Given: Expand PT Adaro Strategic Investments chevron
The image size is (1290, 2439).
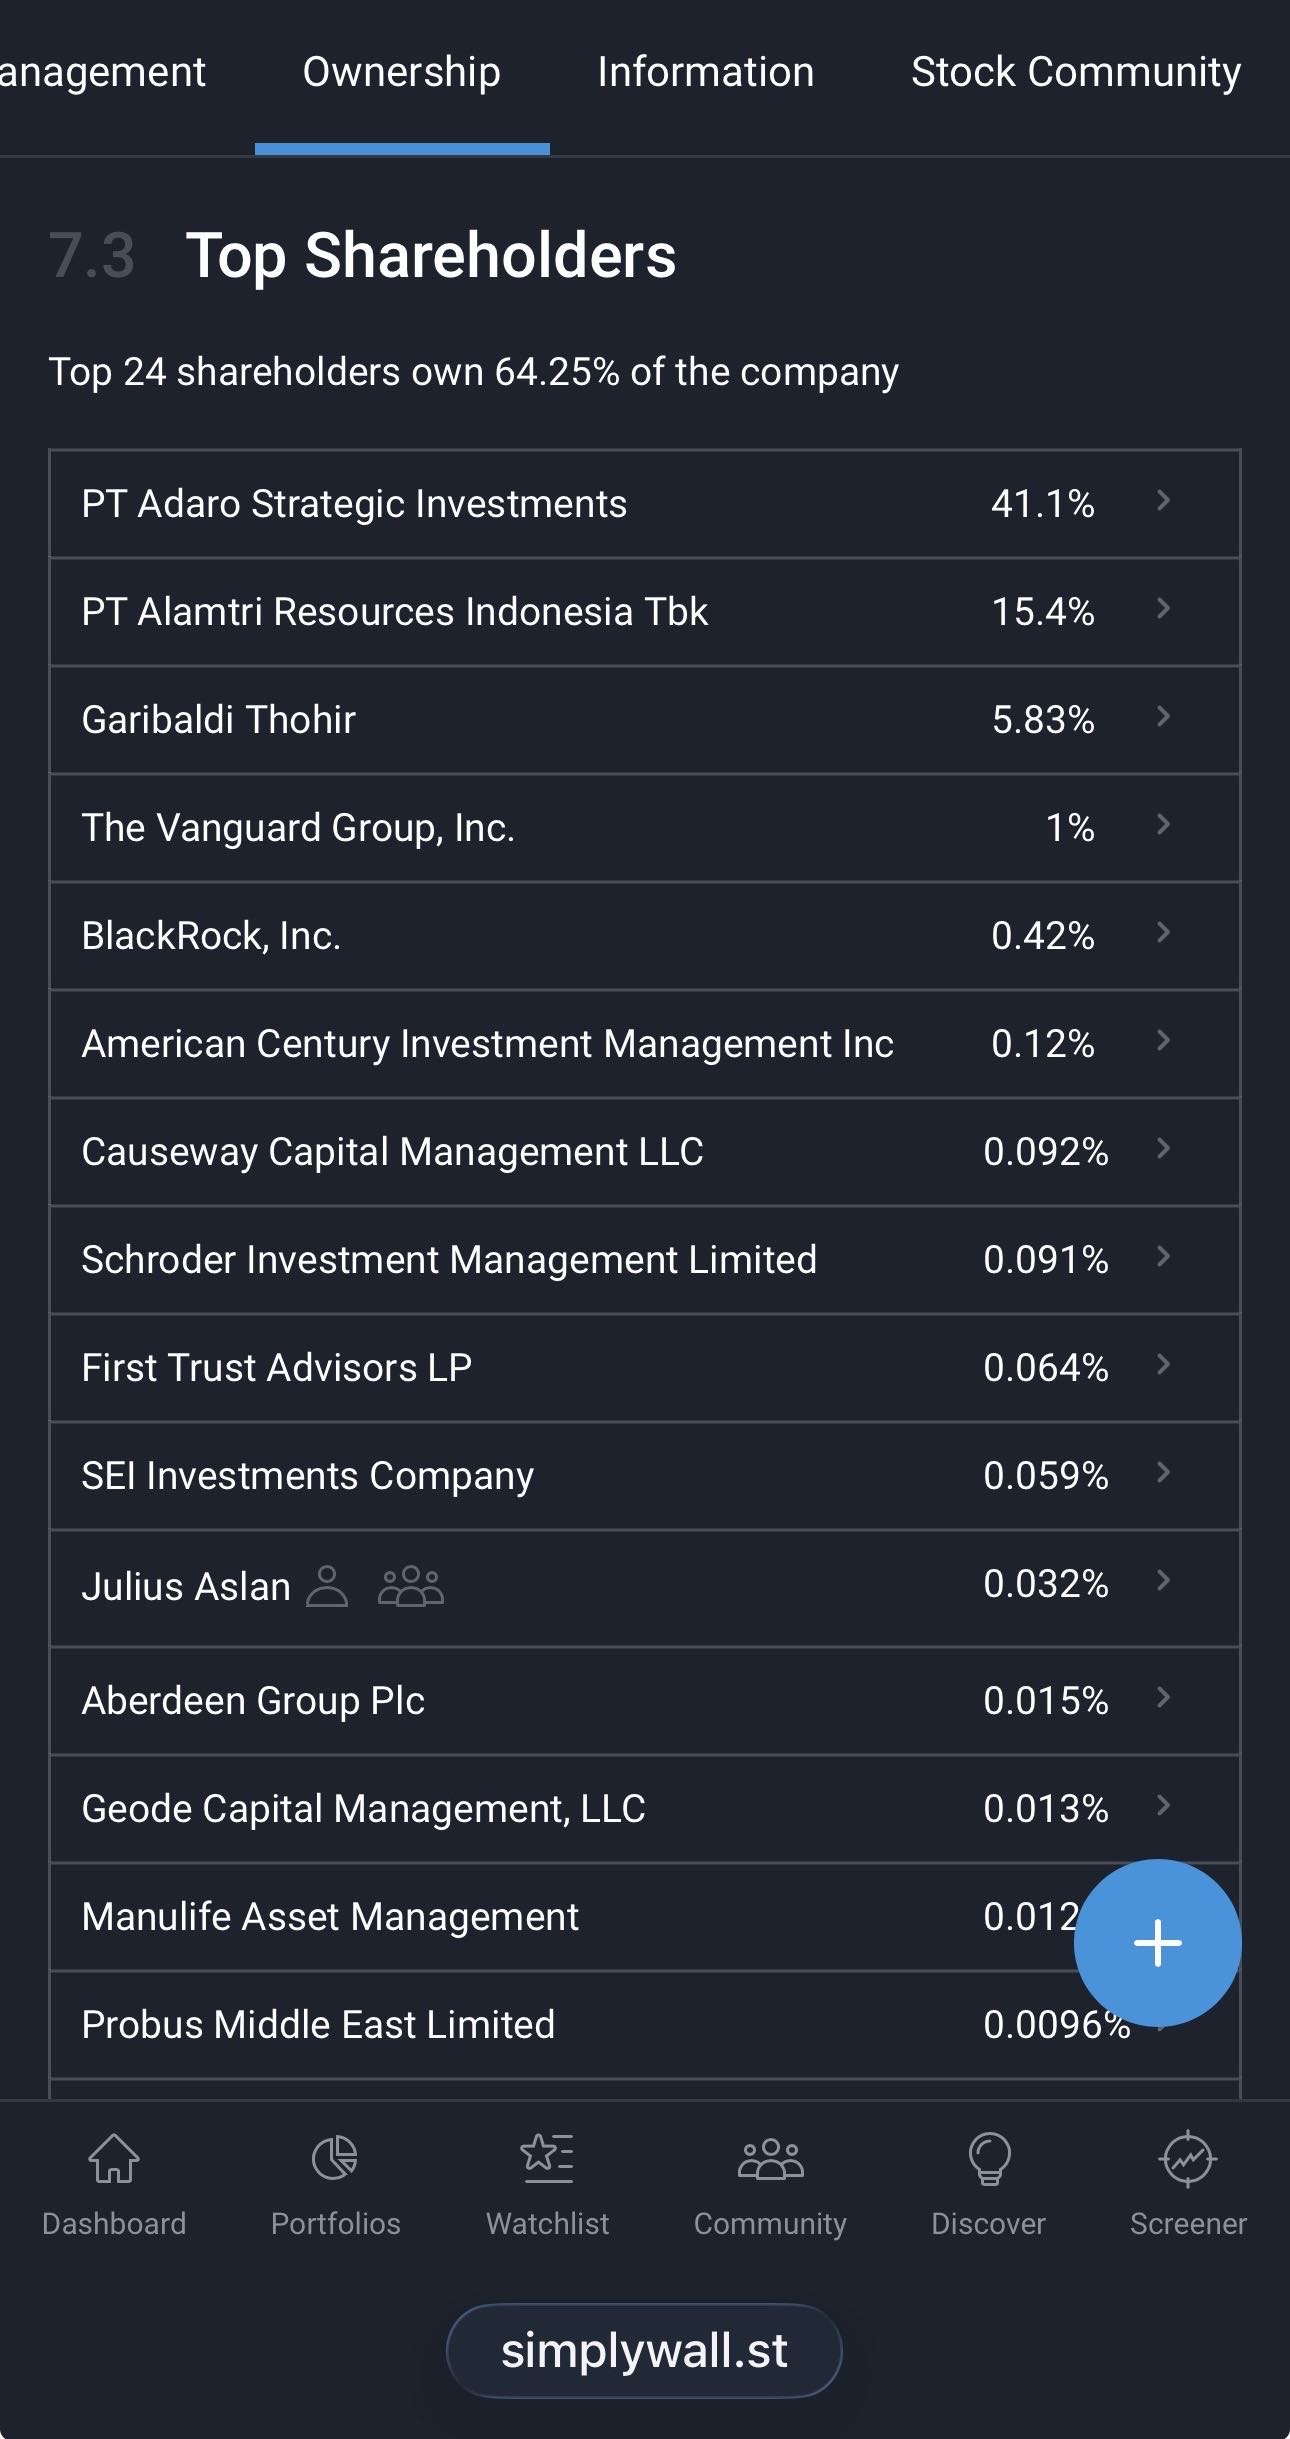Looking at the screenshot, I should [x=1163, y=501].
